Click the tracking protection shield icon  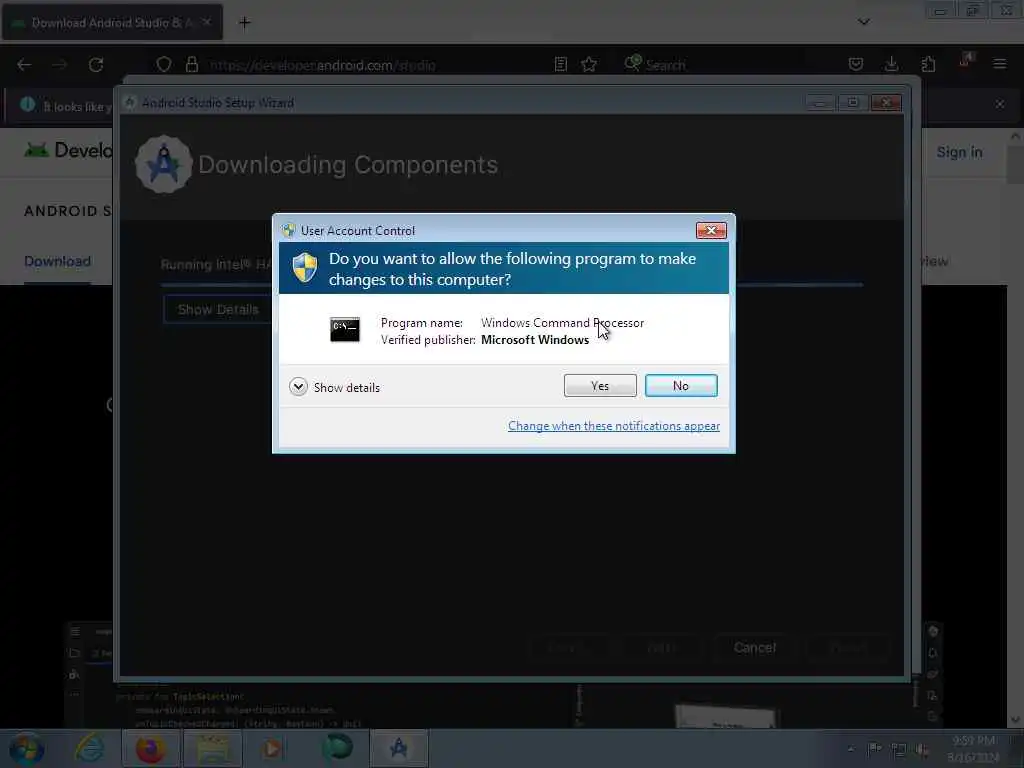point(163,65)
